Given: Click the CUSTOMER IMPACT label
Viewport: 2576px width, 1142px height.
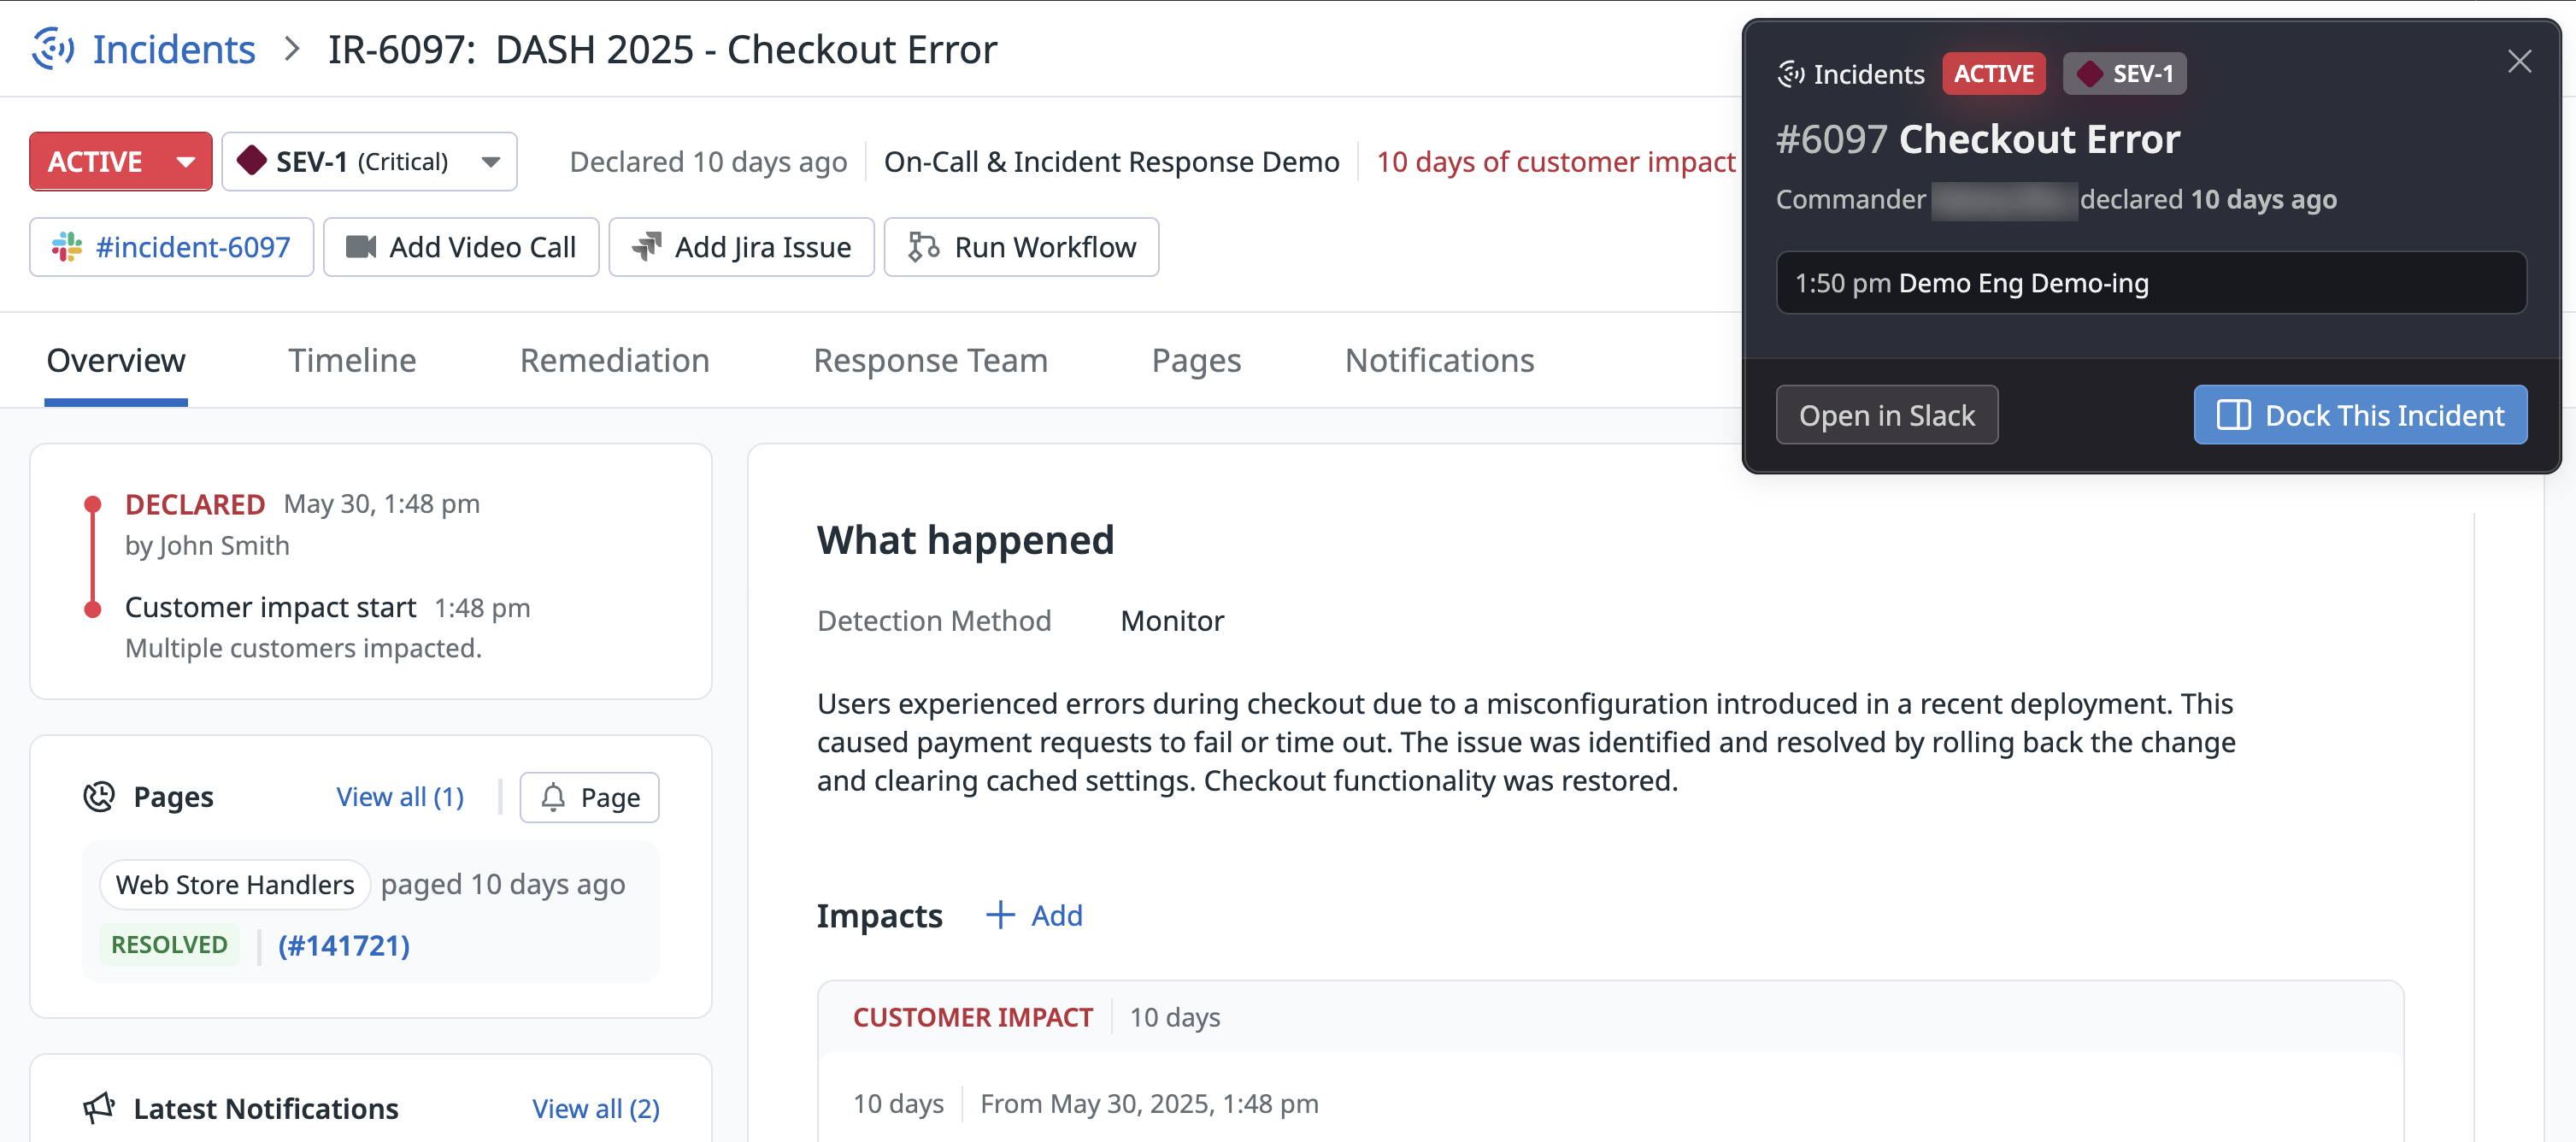Looking at the screenshot, I should pyautogui.click(x=972, y=1017).
